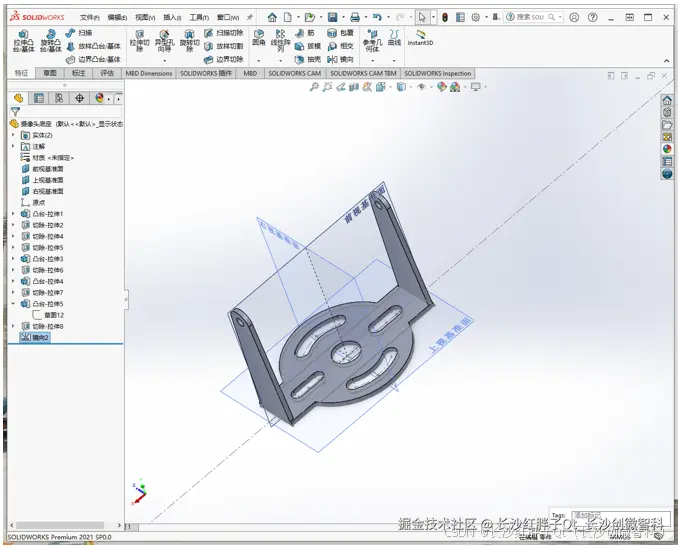This screenshot has width=678, height=546.
Task: Expand the 切除-拉伸8 feature
Action: click(13, 326)
